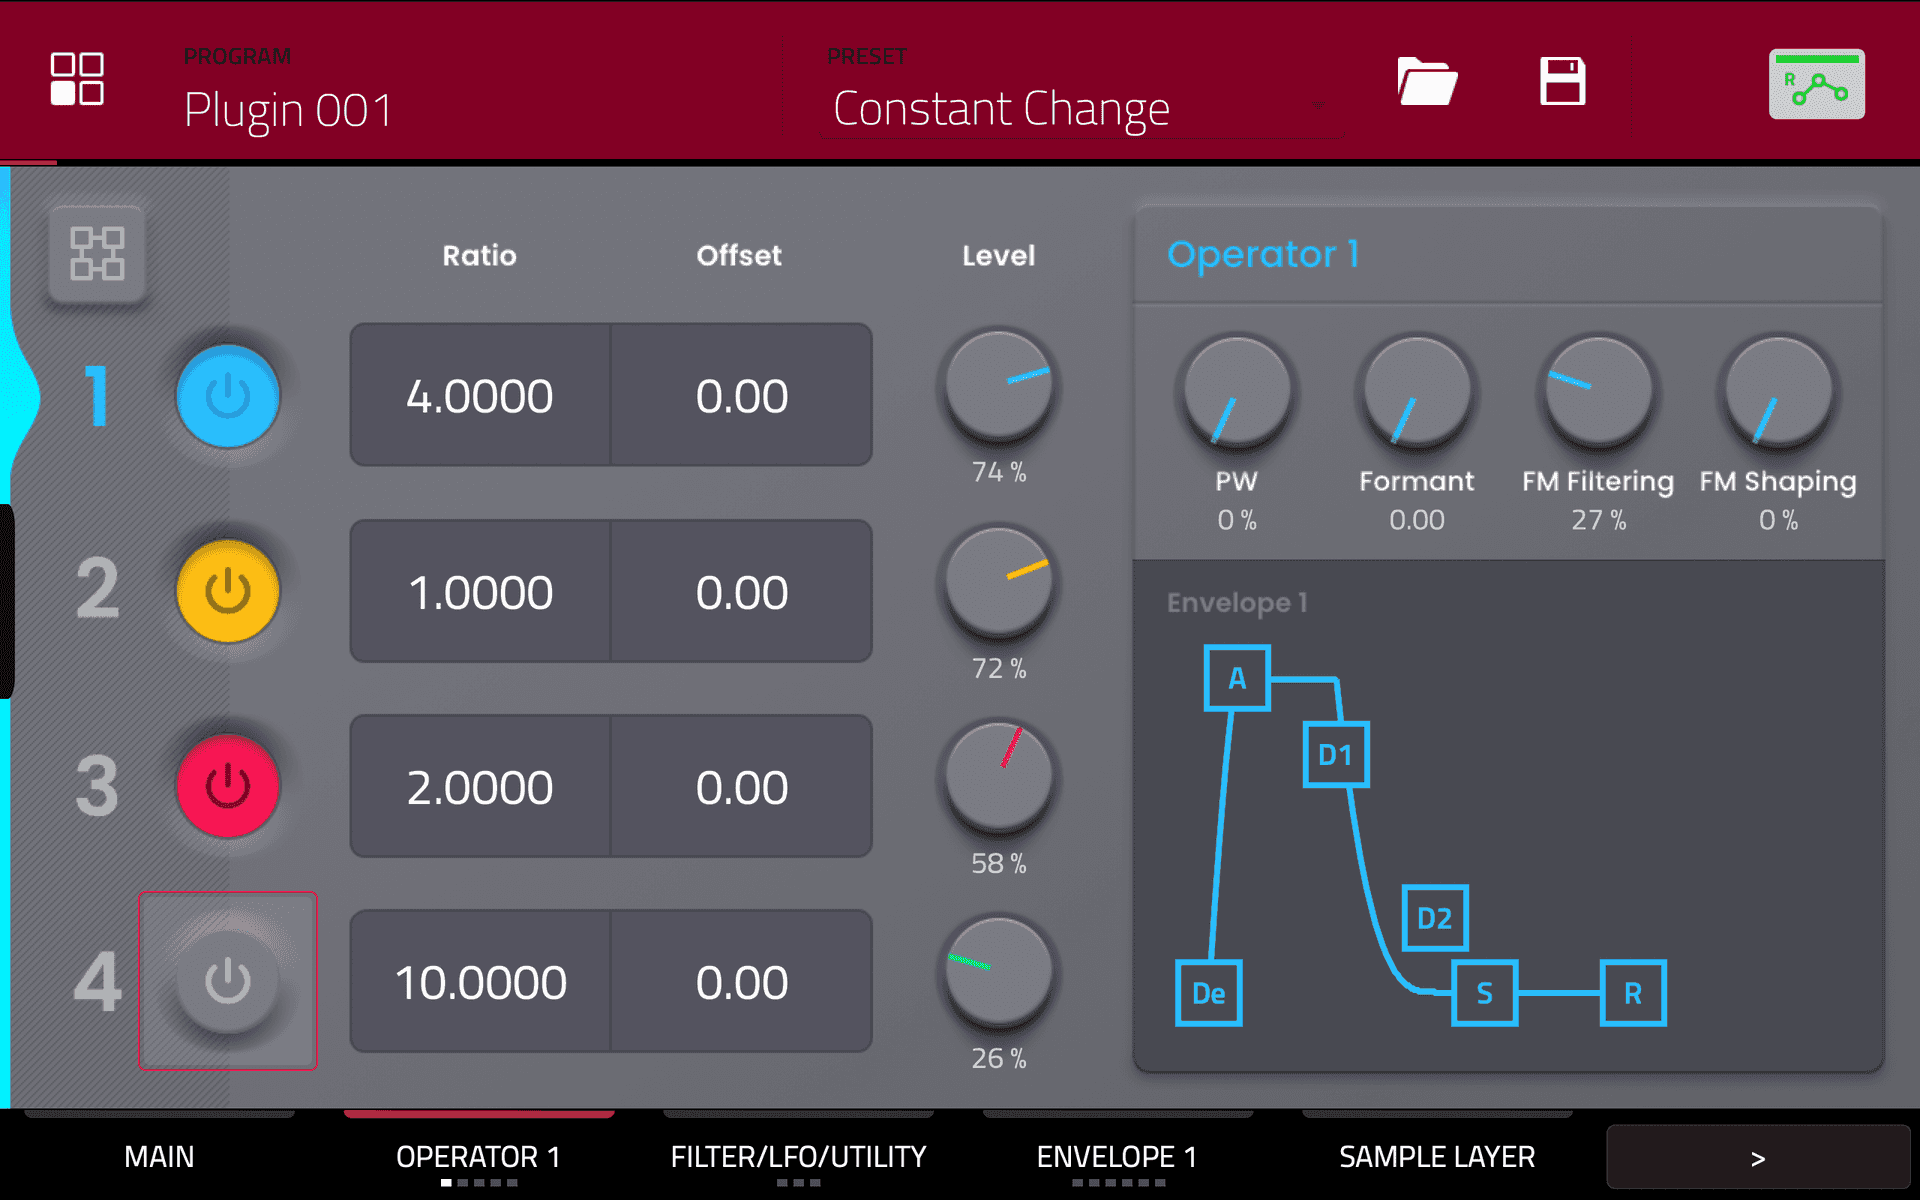Disable operator 2 yellow power button
The image size is (1920, 1200).
[228, 591]
